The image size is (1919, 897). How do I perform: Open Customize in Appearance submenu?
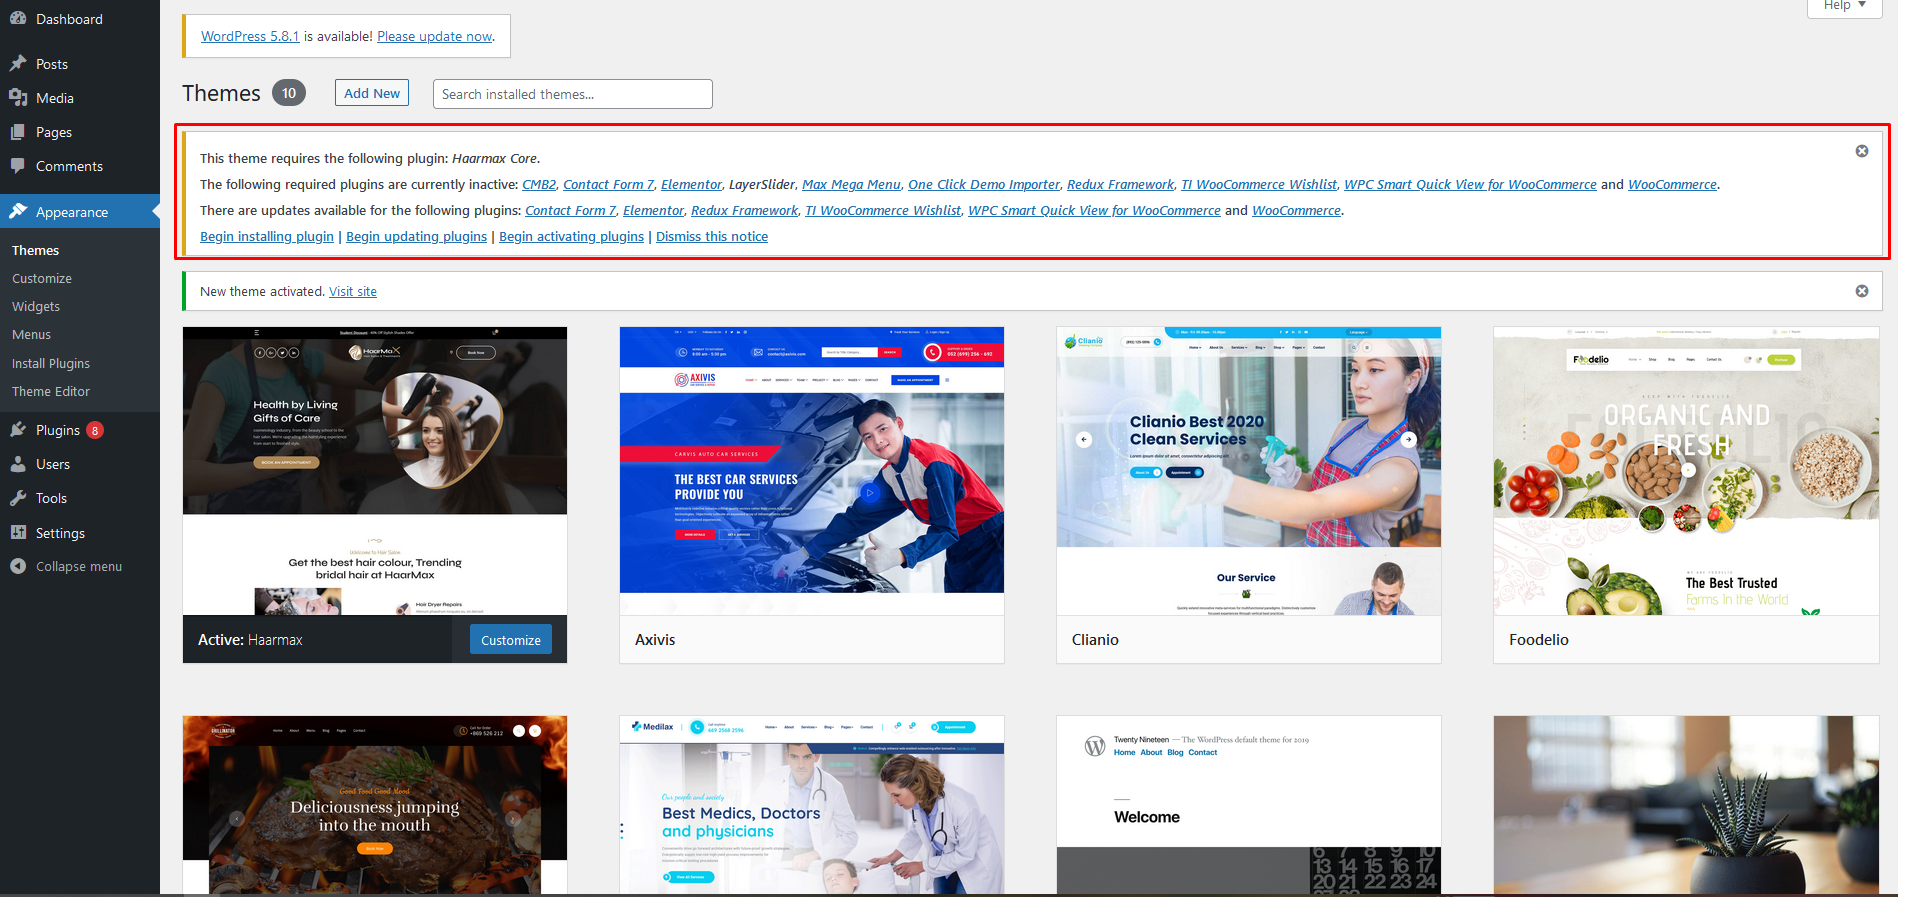tap(42, 278)
